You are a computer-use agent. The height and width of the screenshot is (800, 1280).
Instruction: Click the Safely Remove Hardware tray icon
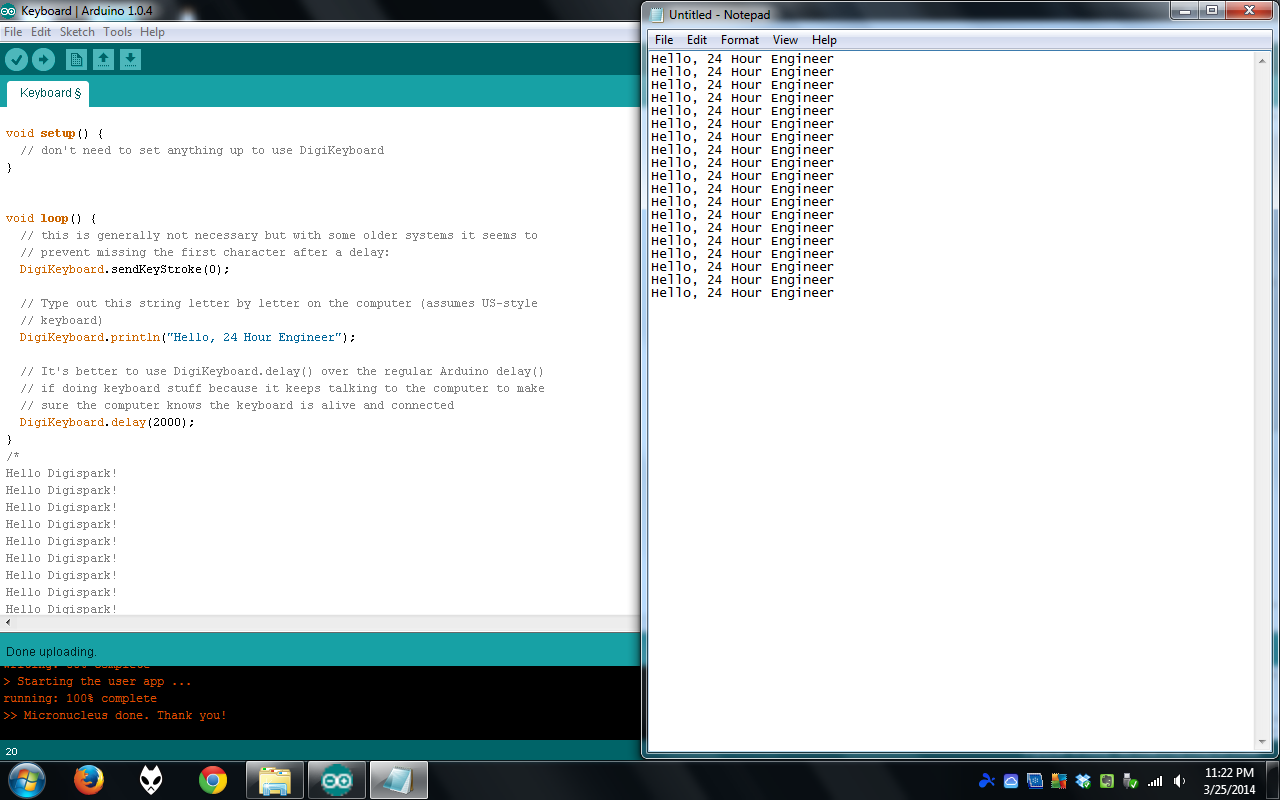coord(1131,781)
